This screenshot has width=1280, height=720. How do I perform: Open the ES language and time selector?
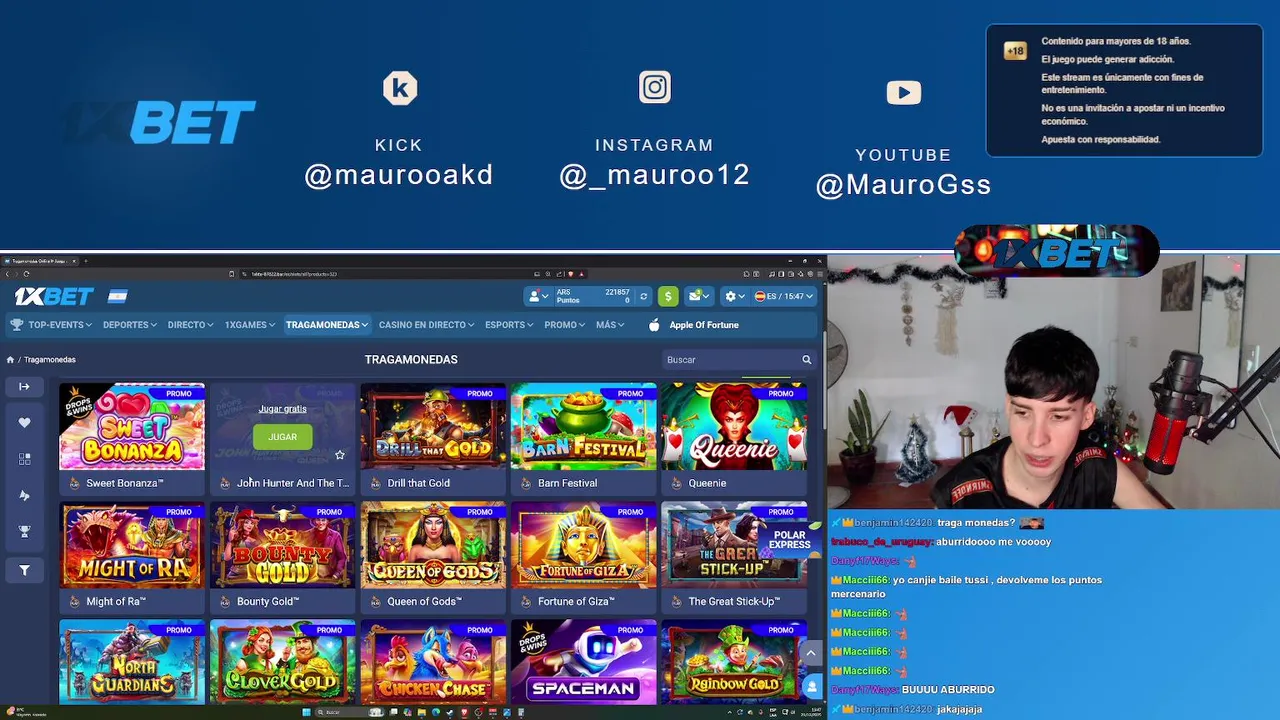tap(785, 296)
